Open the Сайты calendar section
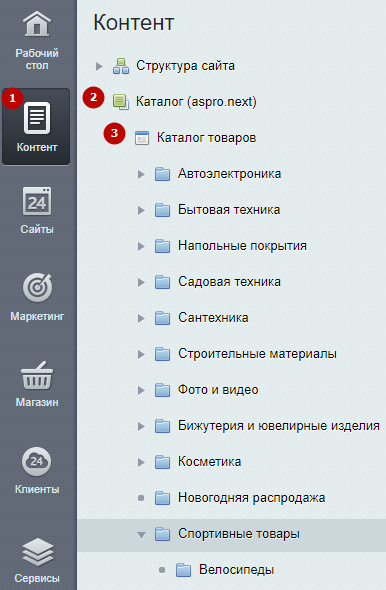 pos(37,211)
